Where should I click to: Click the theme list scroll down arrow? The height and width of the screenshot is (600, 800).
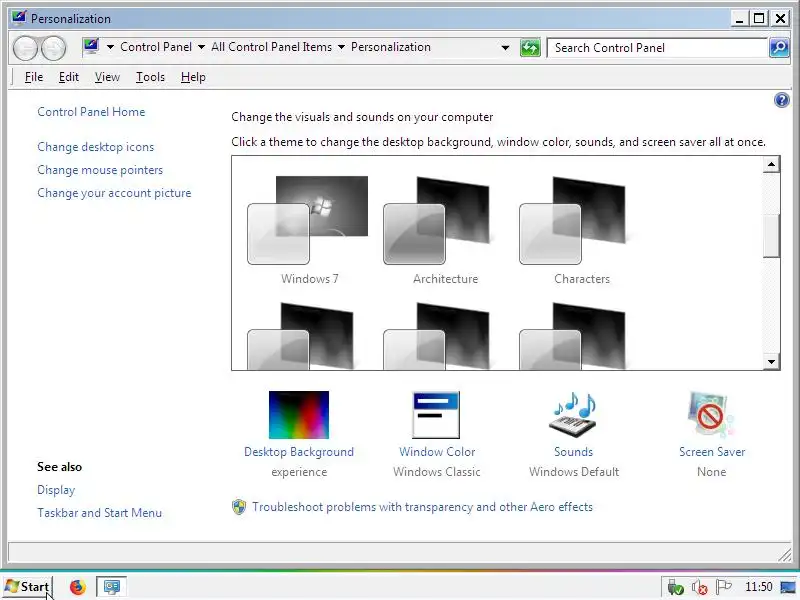[771, 362]
